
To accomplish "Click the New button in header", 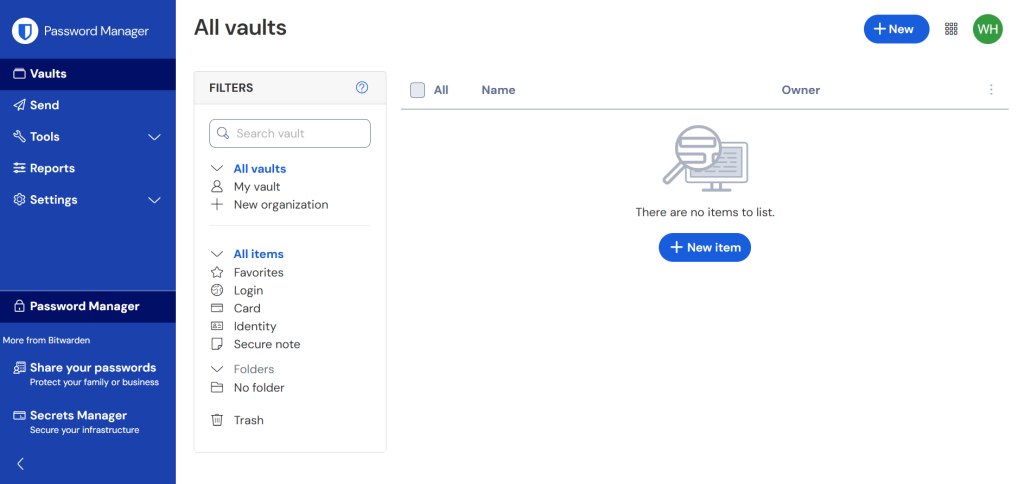I will click(895, 29).
